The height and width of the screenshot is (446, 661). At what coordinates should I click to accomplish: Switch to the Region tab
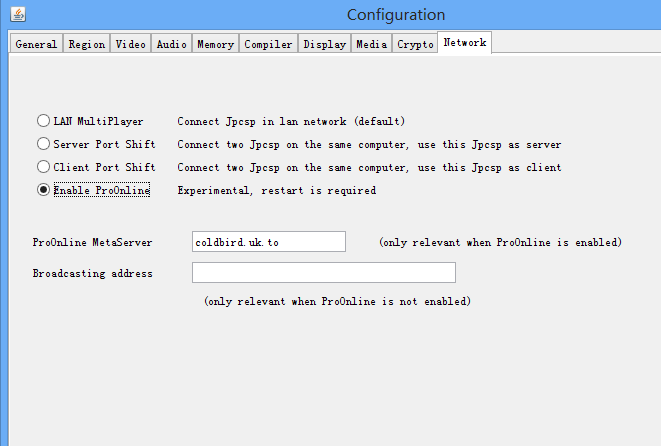pyautogui.click(x=87, y=44)
